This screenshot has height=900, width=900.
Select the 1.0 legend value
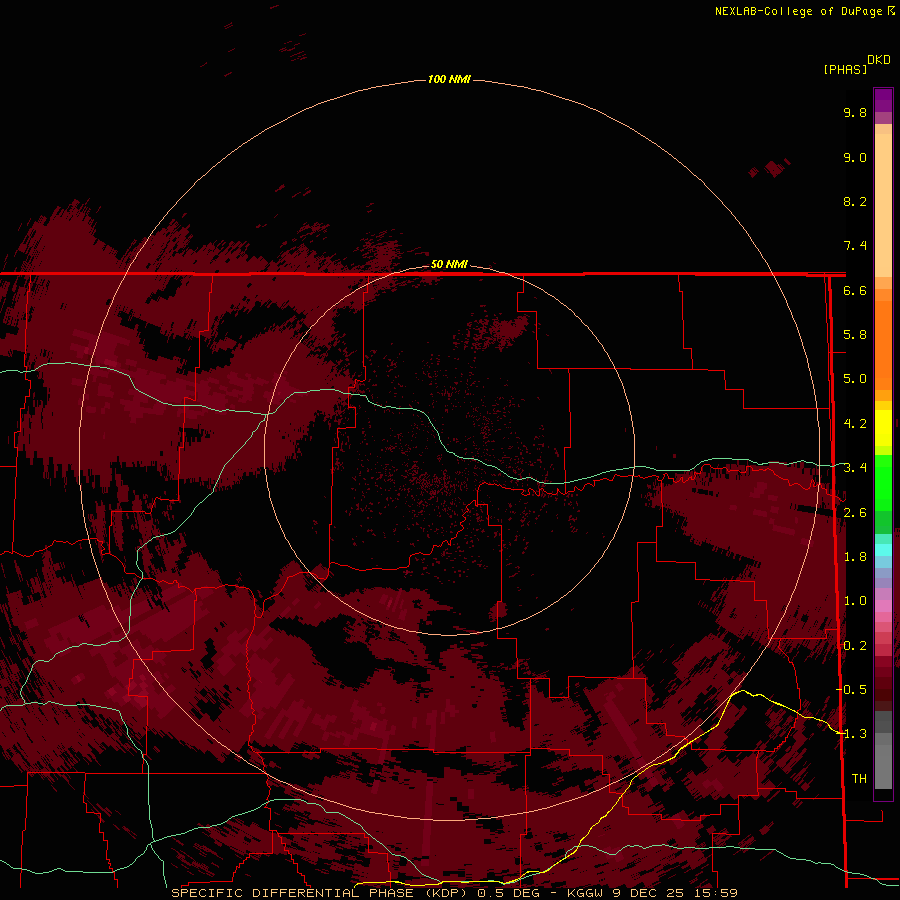855,601
